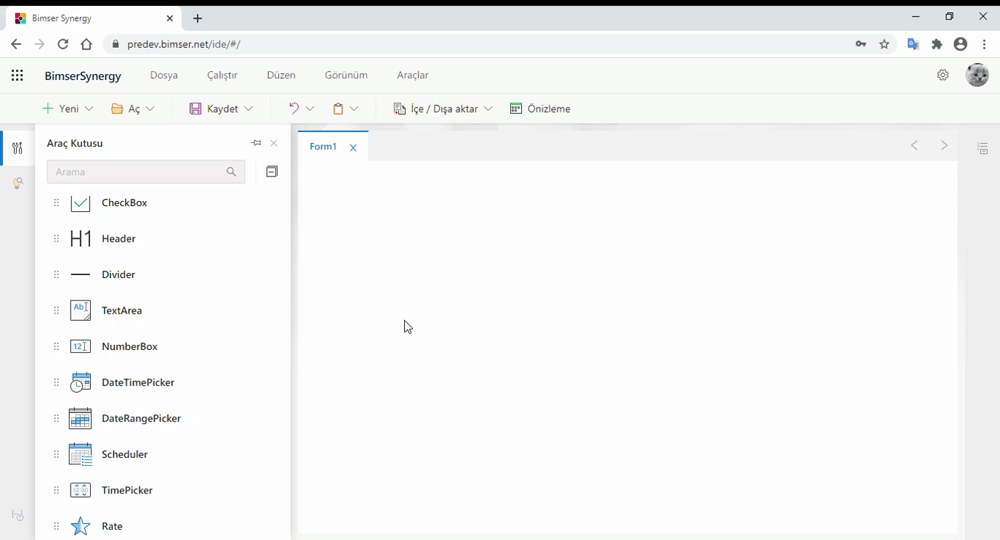The image size is (1000, 540).
Task: Expand the Kaydet dropdown arrow
Action: 248,109
